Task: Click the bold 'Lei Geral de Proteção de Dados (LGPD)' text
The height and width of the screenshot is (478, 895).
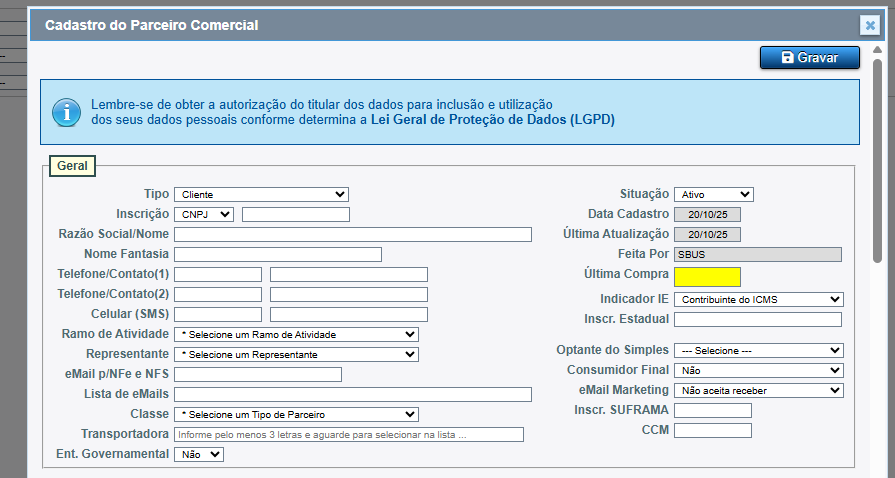Action: pos(493,120)
